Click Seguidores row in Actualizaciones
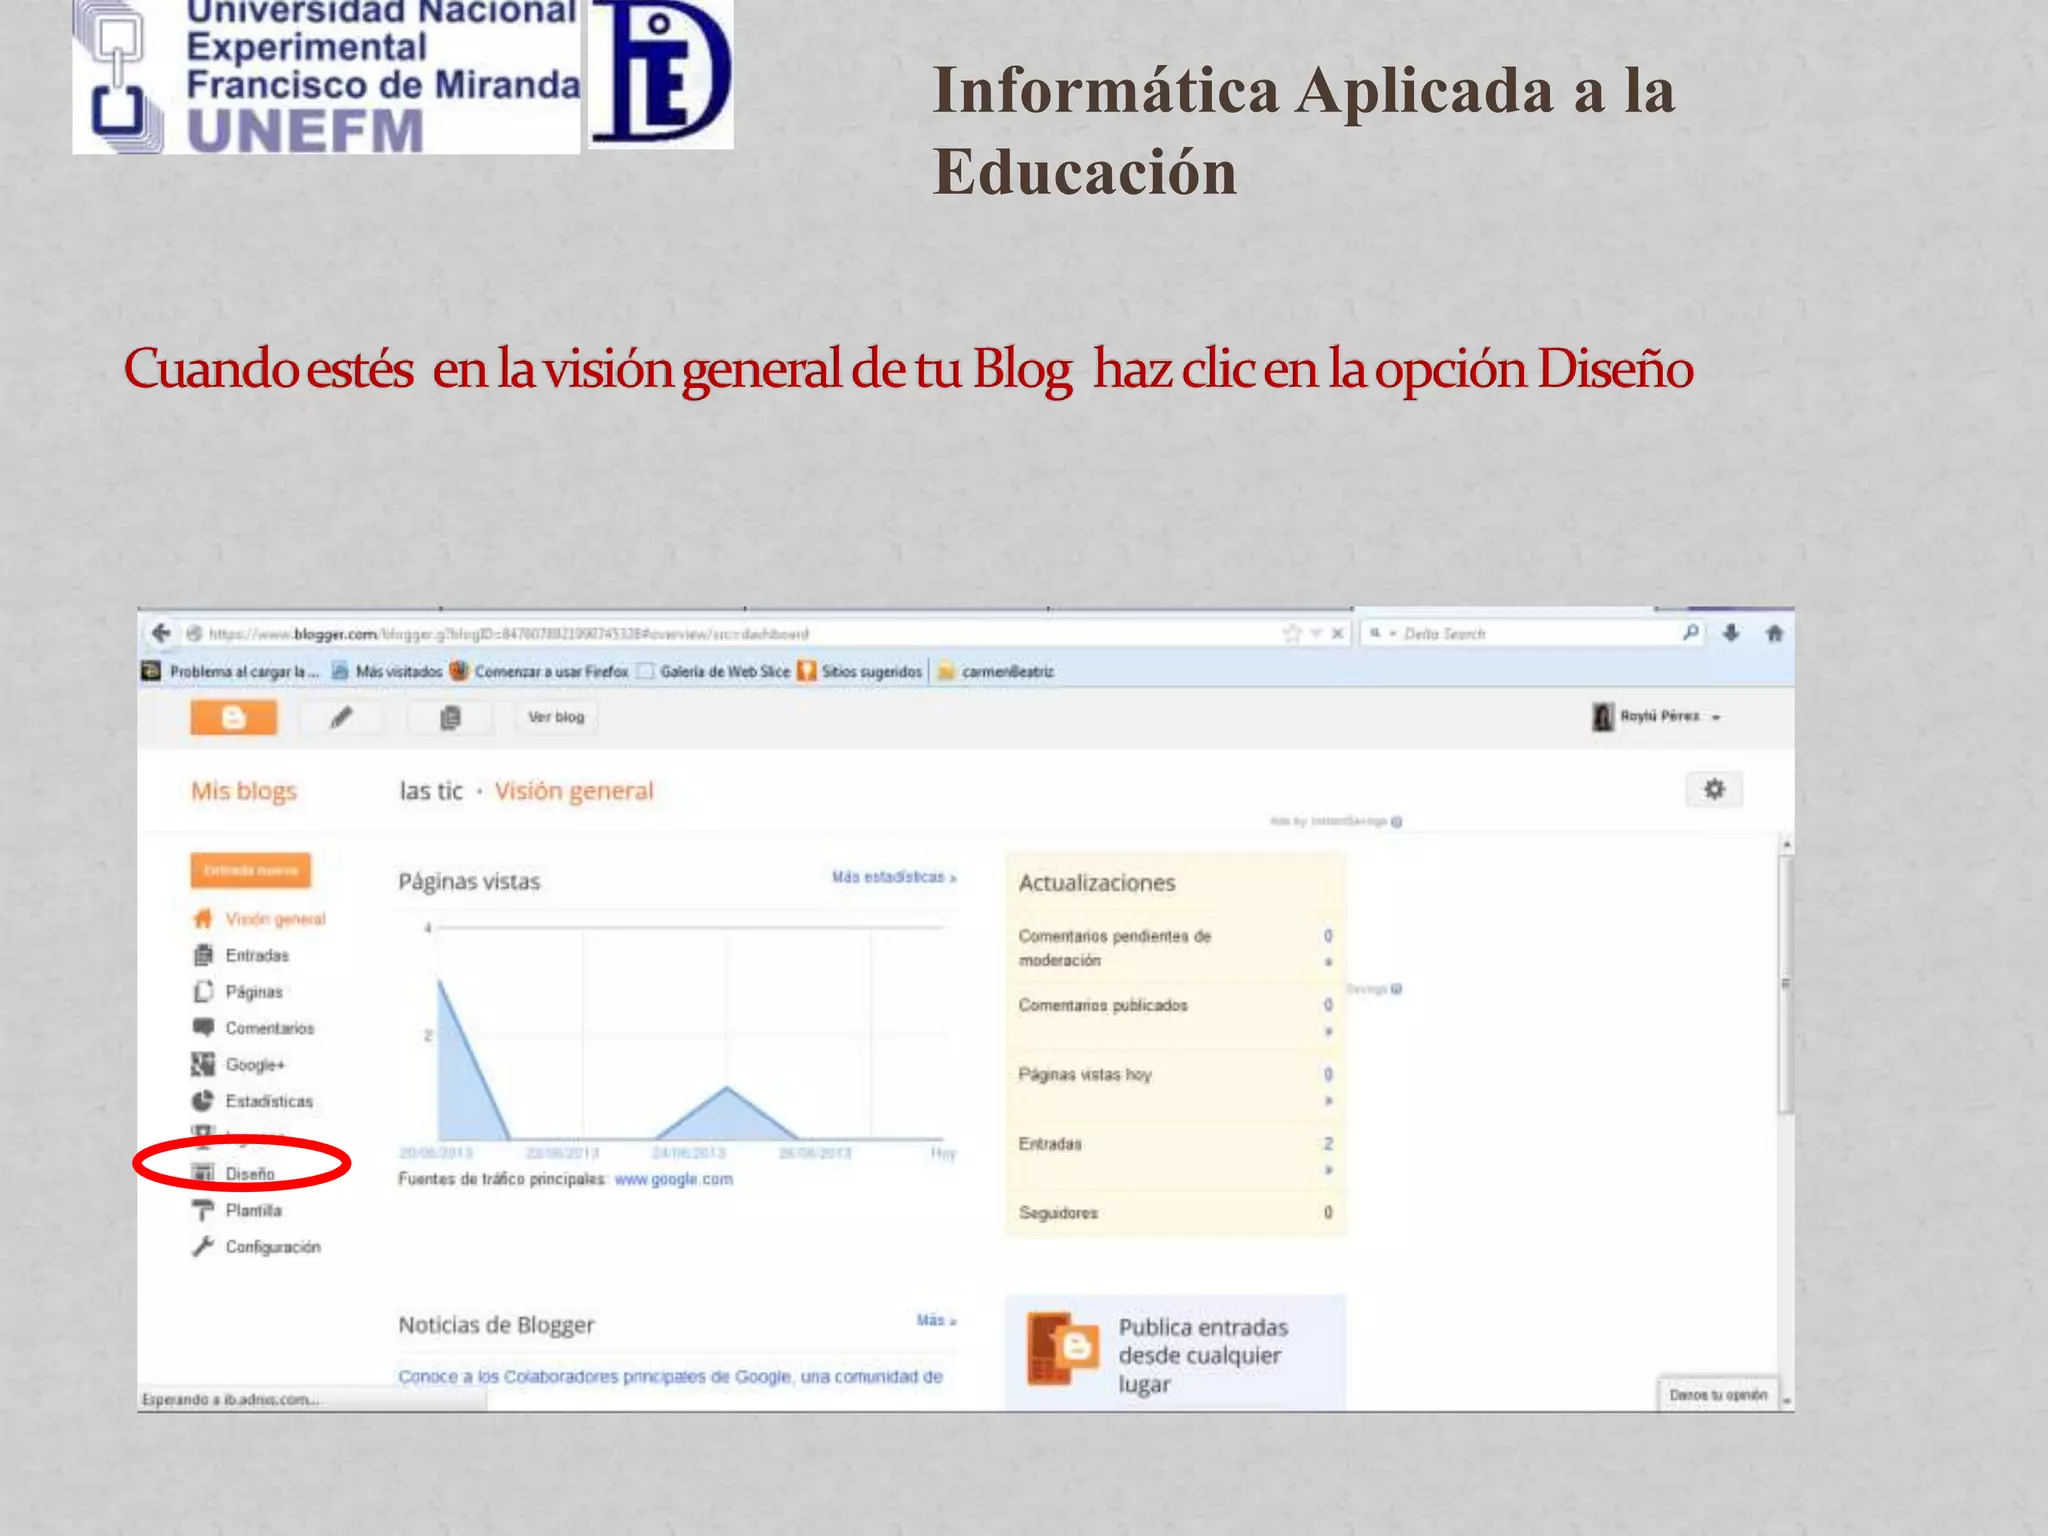 [1175, 1213]
